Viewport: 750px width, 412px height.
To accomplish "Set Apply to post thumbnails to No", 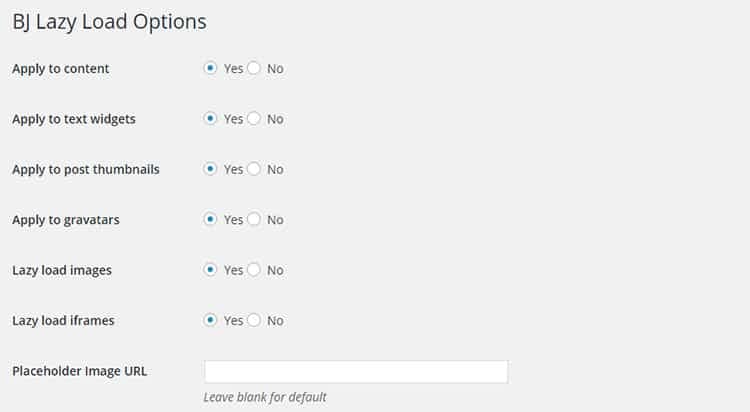I will tap(253, 169).
